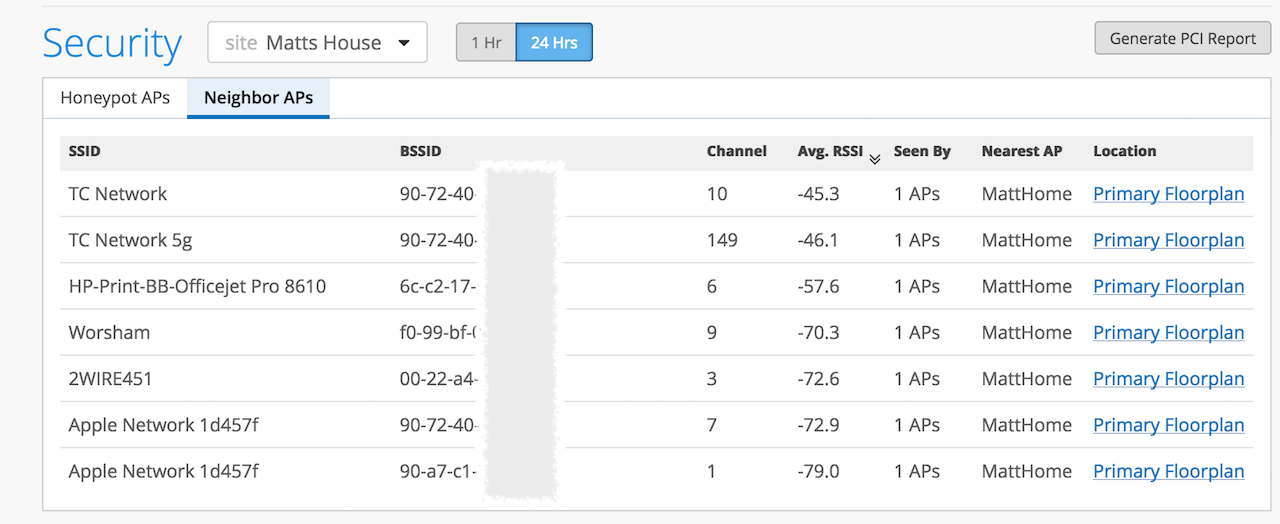This screenshot has height=524, width=1280.
Task: Open Primary Floorplan link for 2WIRE451
Action: click(1168, 379)
